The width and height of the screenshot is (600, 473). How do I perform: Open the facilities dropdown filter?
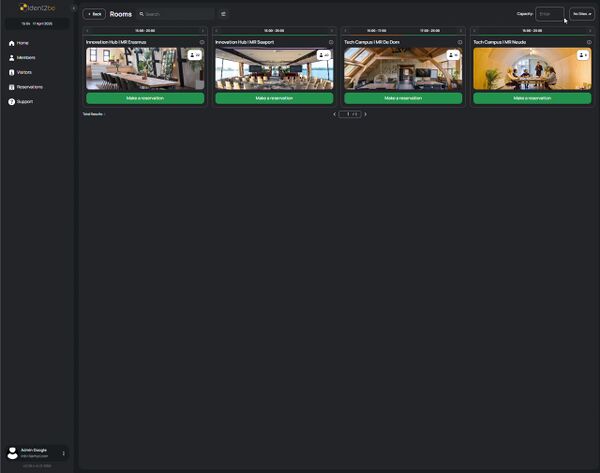click(x=582, y=14)
